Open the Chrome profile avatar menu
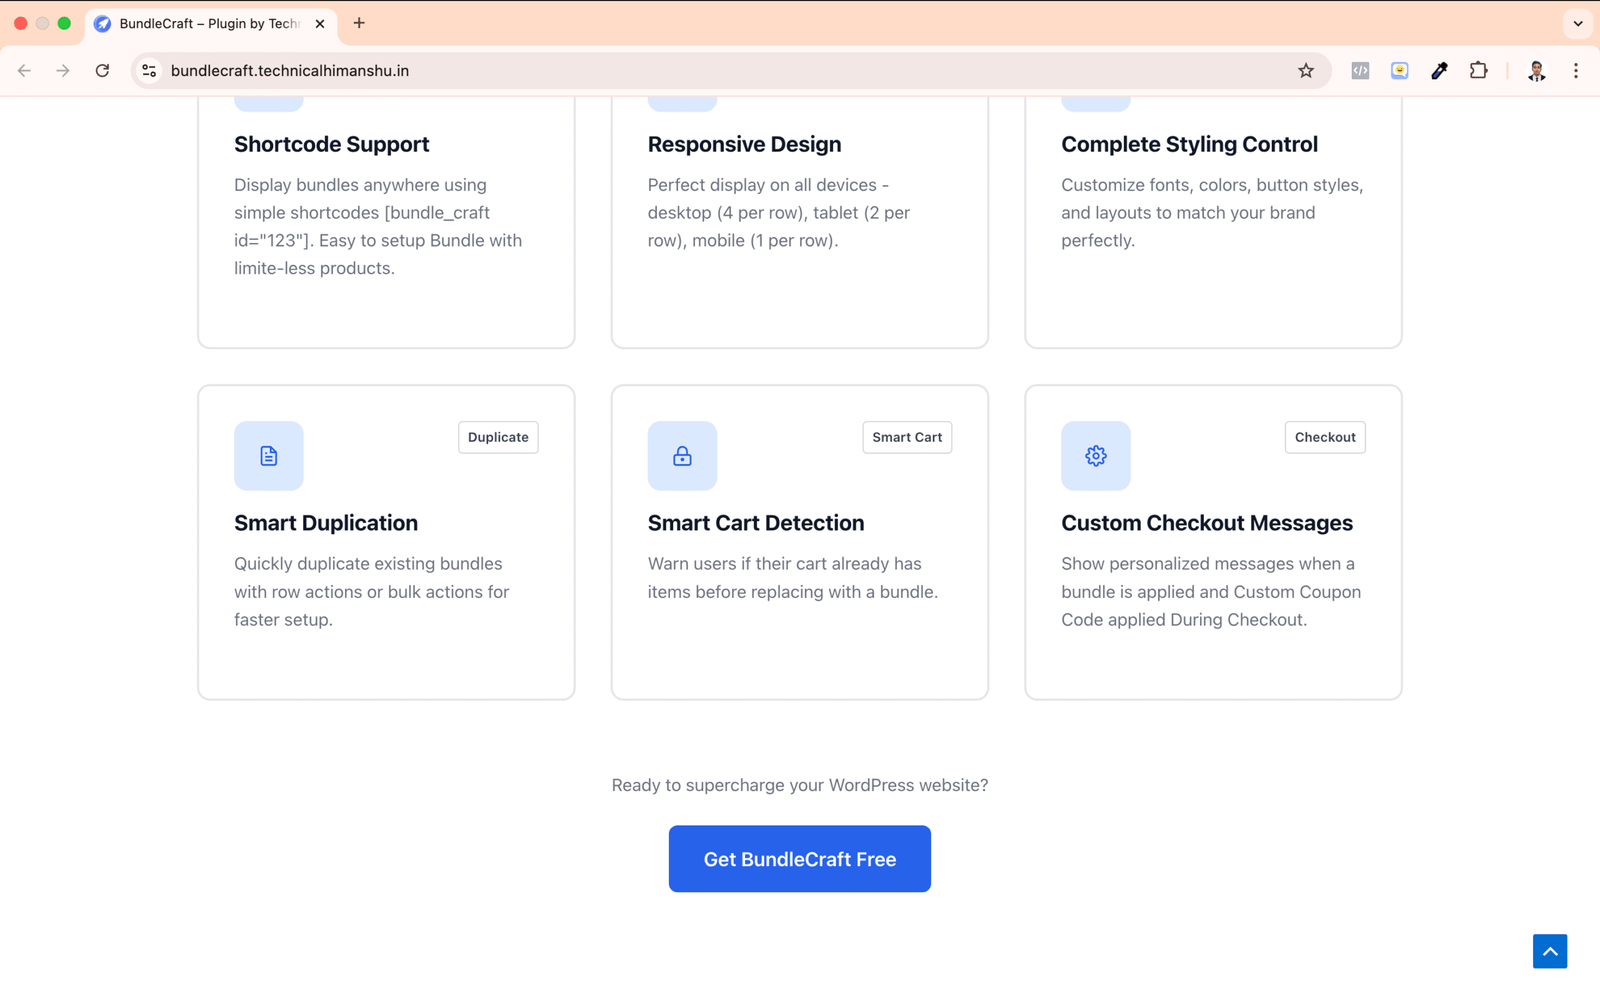The image size is (1600, 1001). point(1536,71)
